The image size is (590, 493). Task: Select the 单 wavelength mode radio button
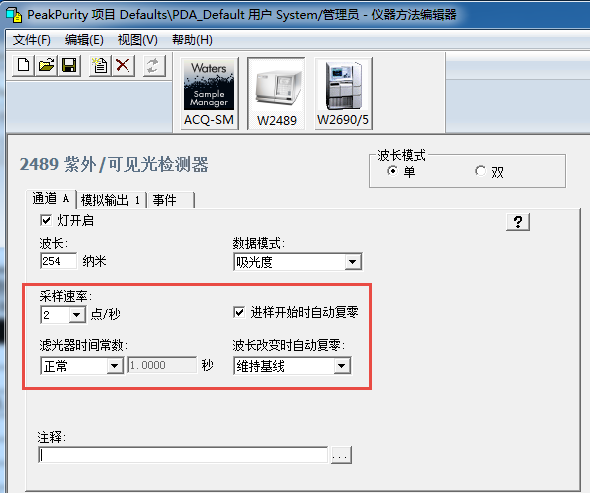coord(392,172)
